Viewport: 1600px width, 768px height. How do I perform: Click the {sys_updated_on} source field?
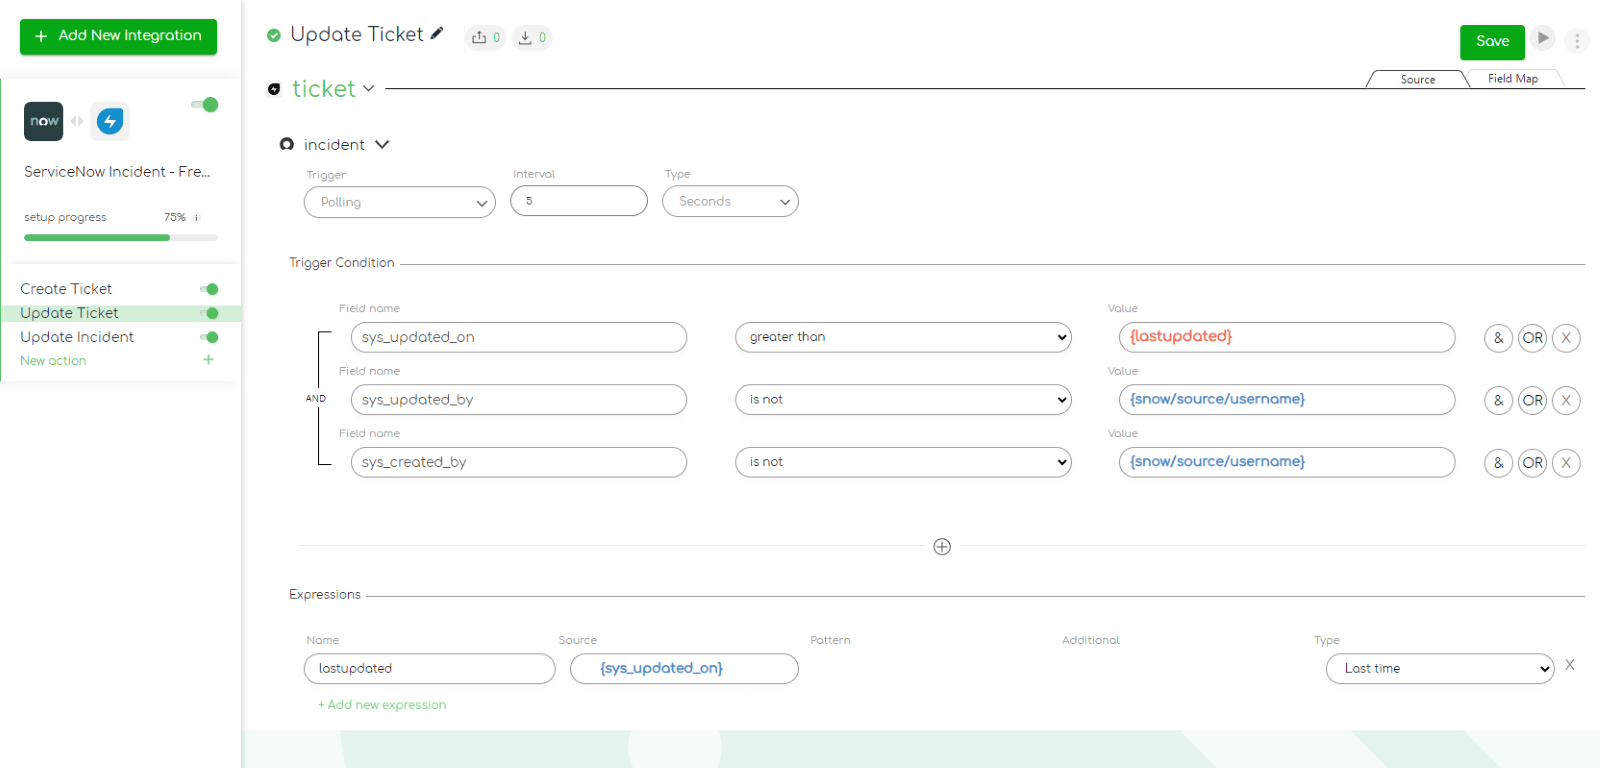(684, 669)
